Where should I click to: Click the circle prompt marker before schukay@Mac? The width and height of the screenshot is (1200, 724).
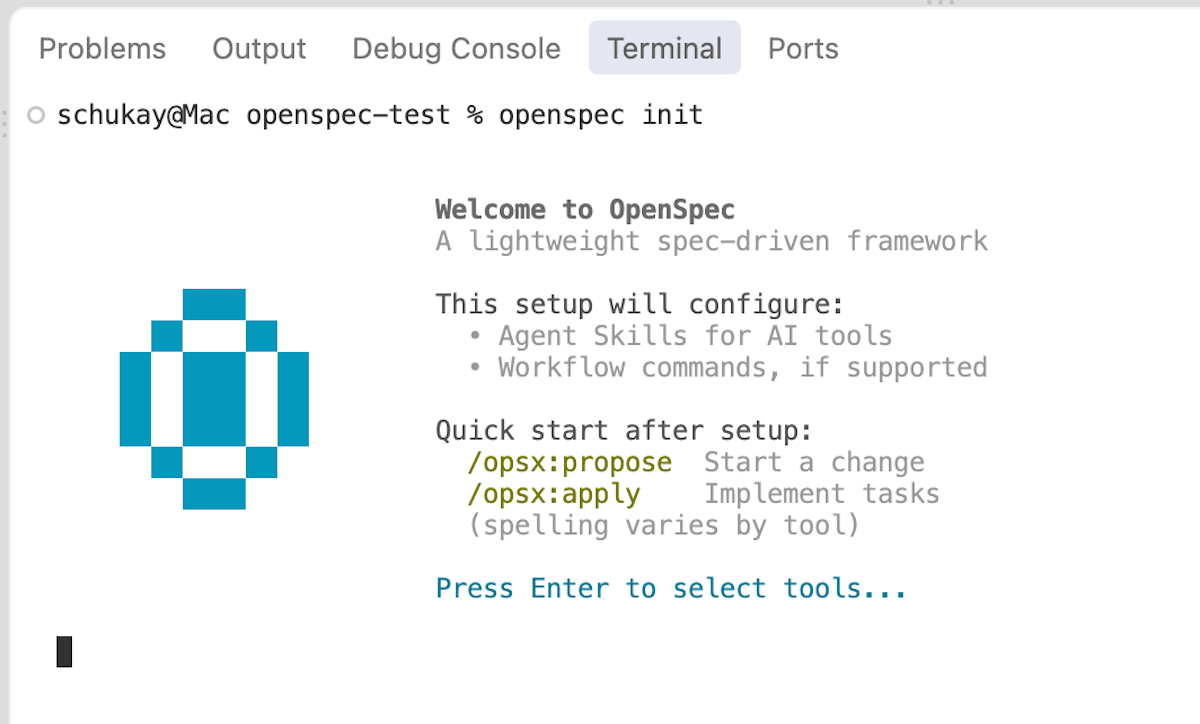tap(37, 115)
